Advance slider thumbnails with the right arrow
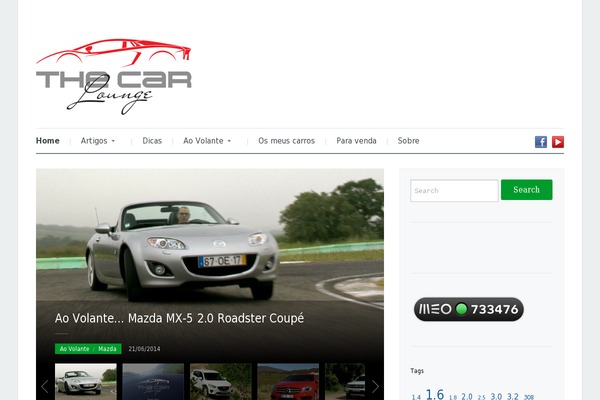This screenshot has width=600, height=400. pyautogui.click(x=375, y=386)
